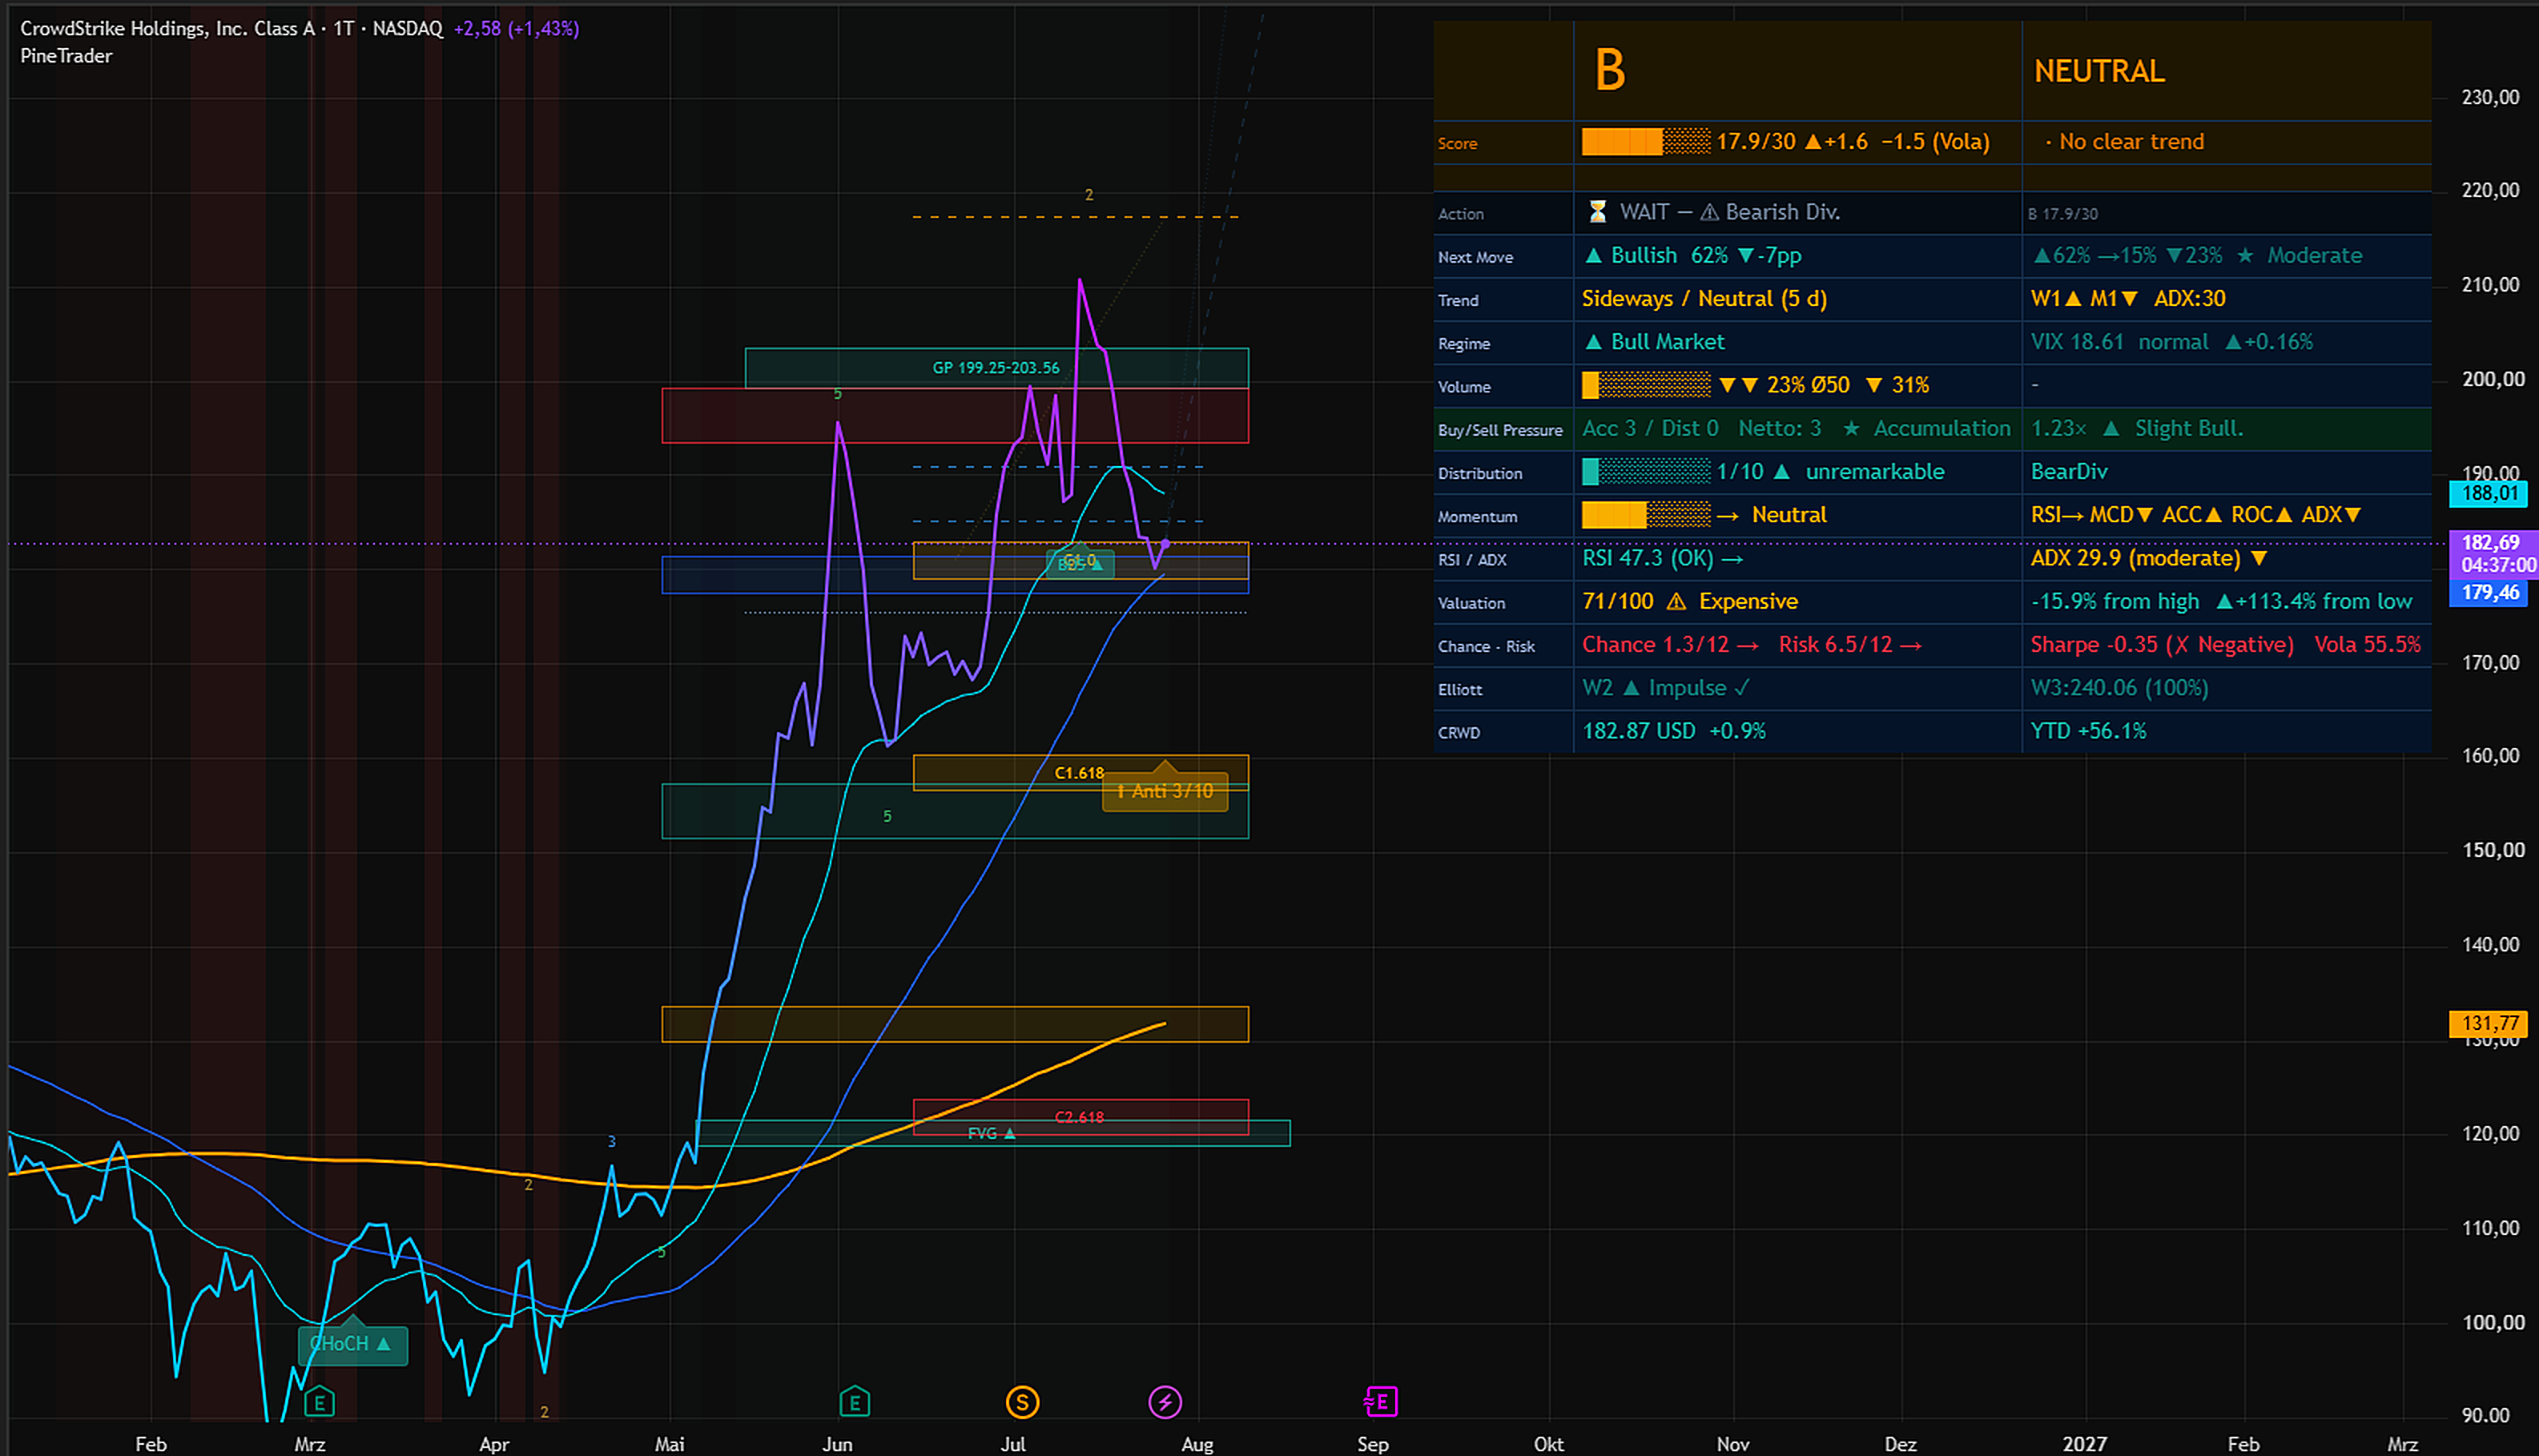Click the CrowdStrike Holdings symbol title
2539x1456 pixels.
[167, 29]
